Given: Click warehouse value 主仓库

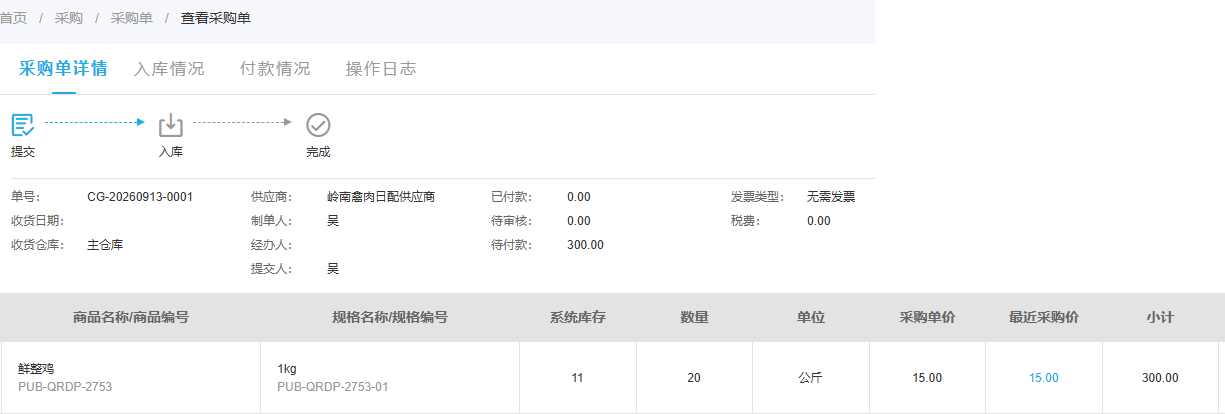Looking at the screenshot, I should pyautogui.click(x=105, y=244).
